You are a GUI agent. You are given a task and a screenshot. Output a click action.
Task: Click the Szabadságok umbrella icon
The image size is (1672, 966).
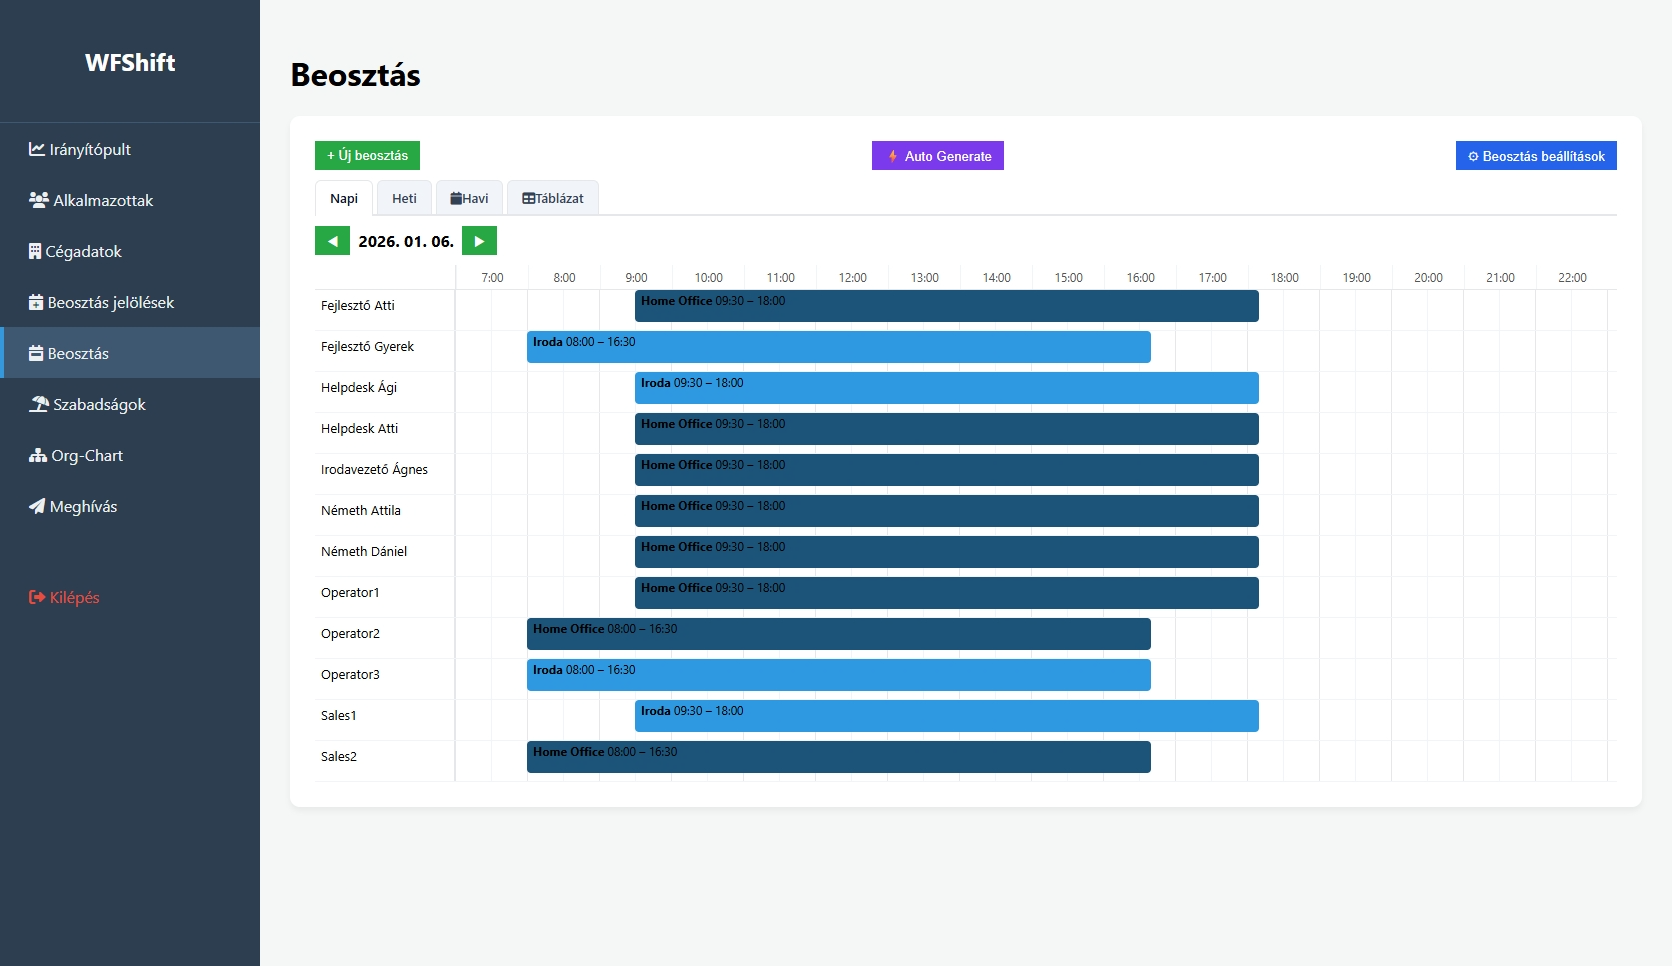coord(39,404)
